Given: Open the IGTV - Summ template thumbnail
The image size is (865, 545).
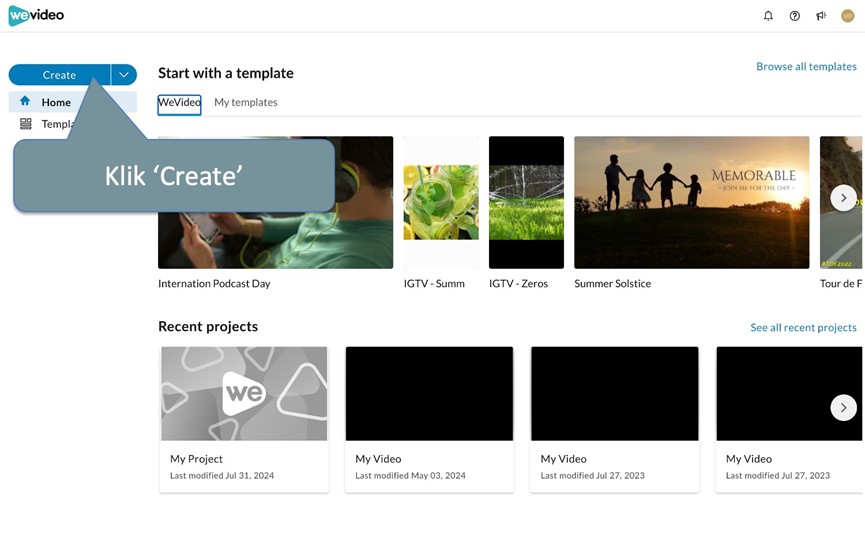Looking at the screenshot, I should tap(441, 202).
